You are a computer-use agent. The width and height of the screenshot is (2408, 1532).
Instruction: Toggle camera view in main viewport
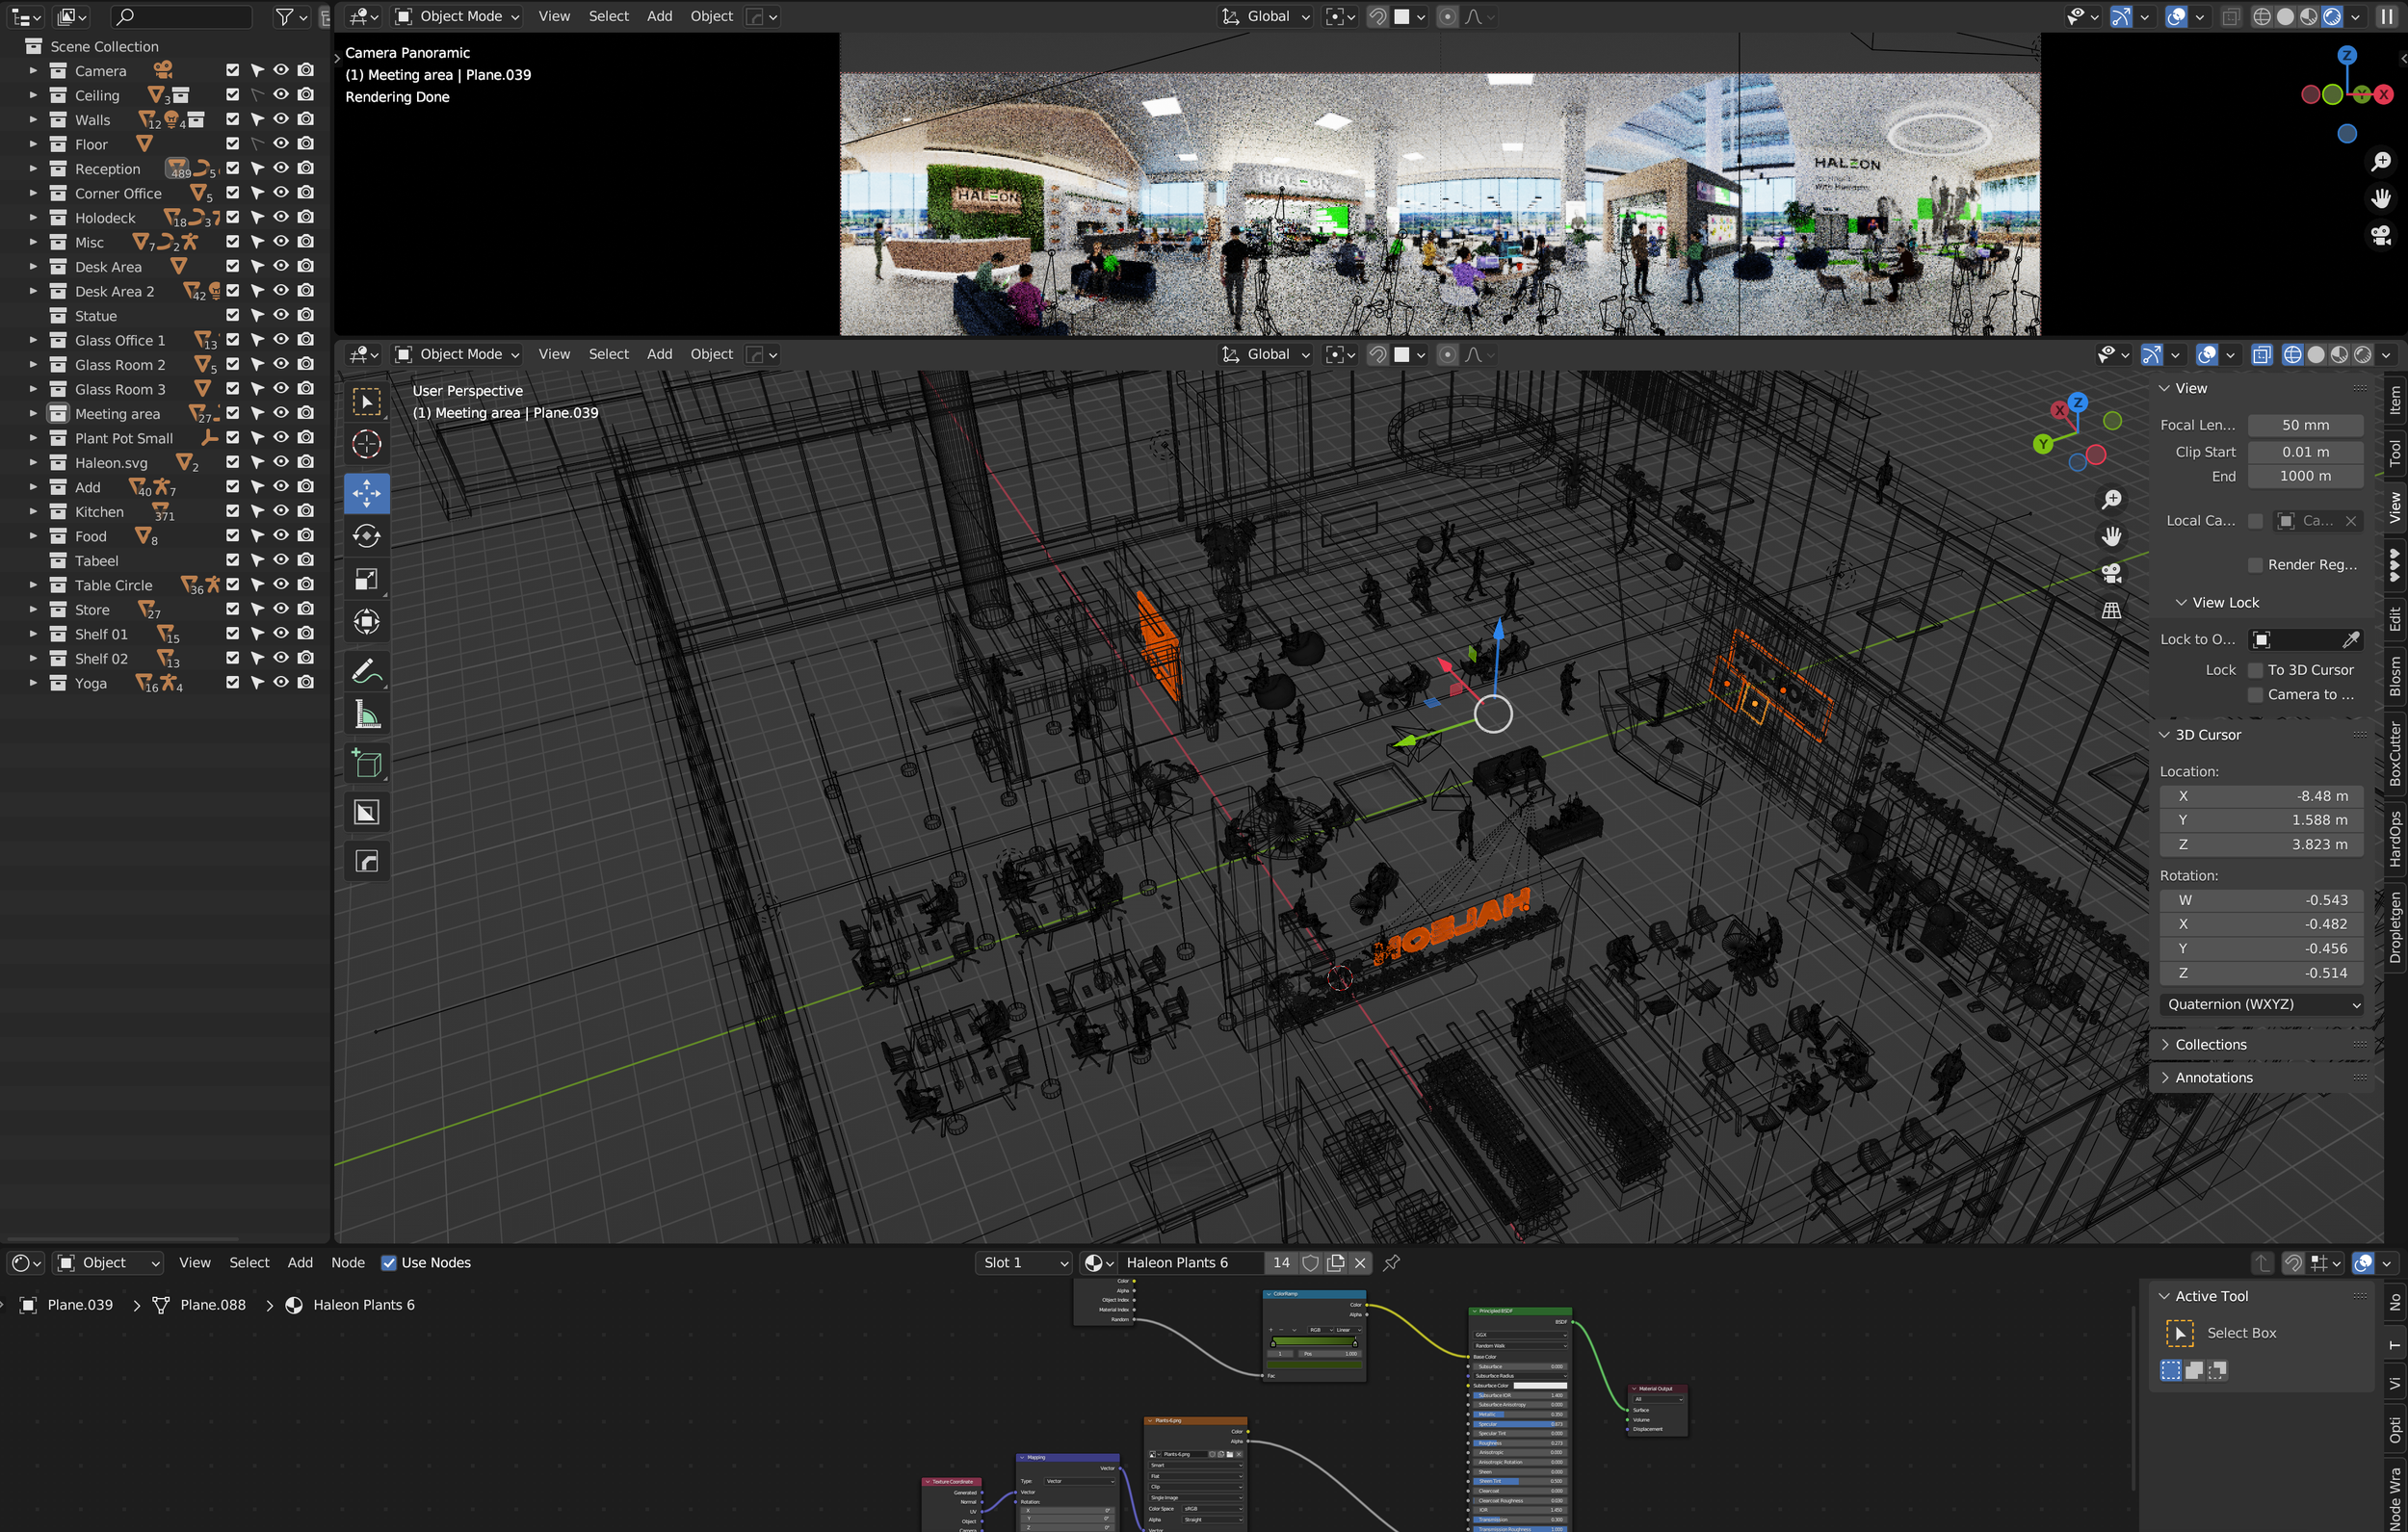[2111, 573]
